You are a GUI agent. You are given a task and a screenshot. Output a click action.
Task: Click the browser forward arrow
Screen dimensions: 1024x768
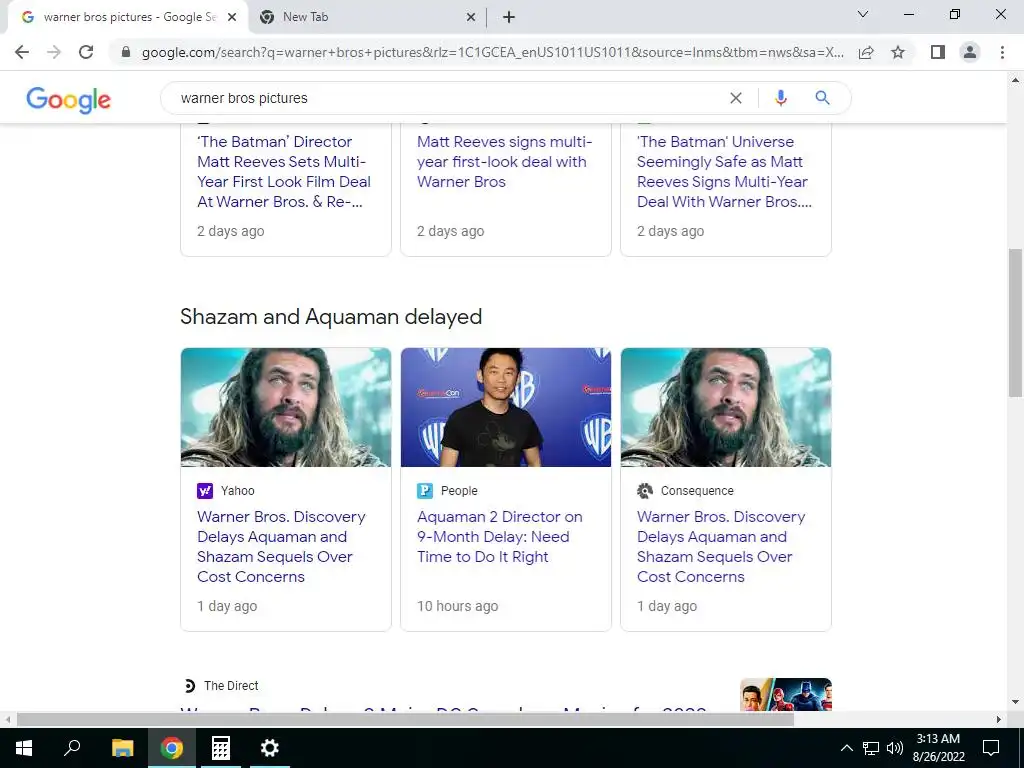54,52
